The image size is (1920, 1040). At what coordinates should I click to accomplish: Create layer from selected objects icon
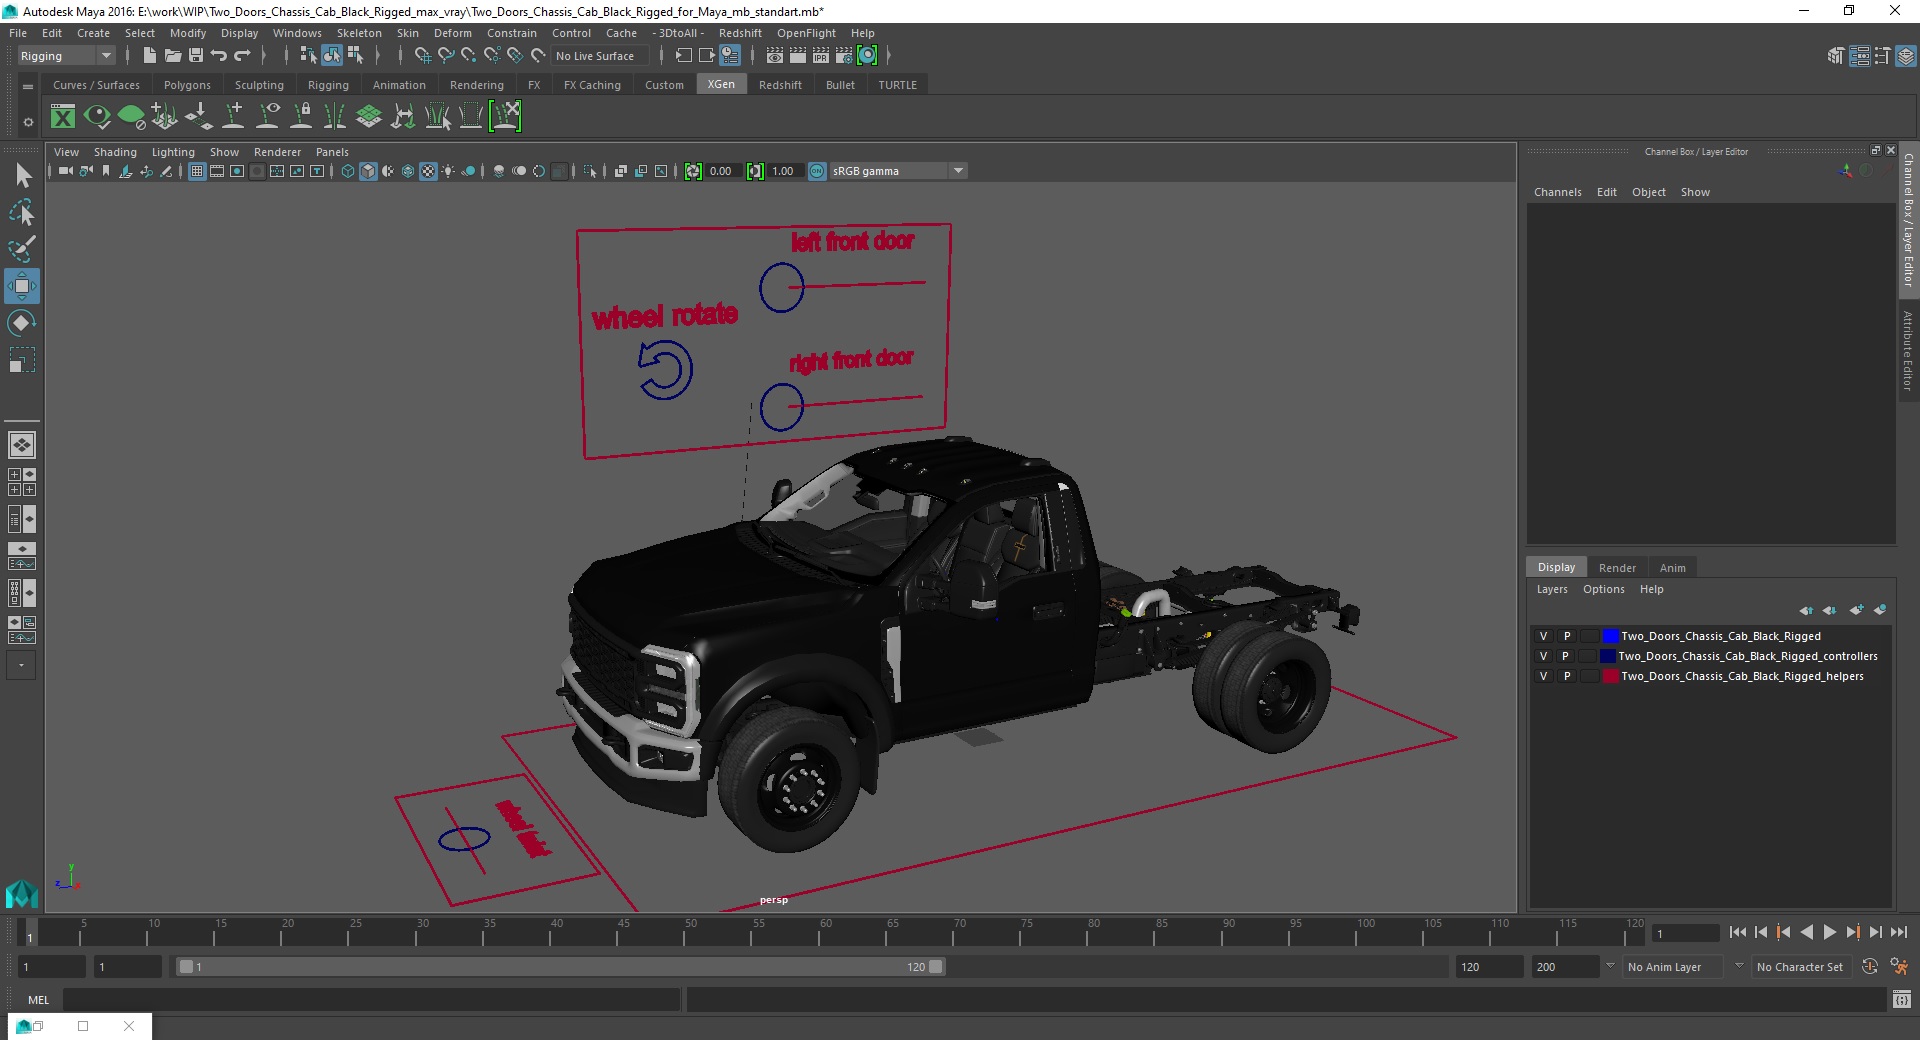tap(1880, 610)
